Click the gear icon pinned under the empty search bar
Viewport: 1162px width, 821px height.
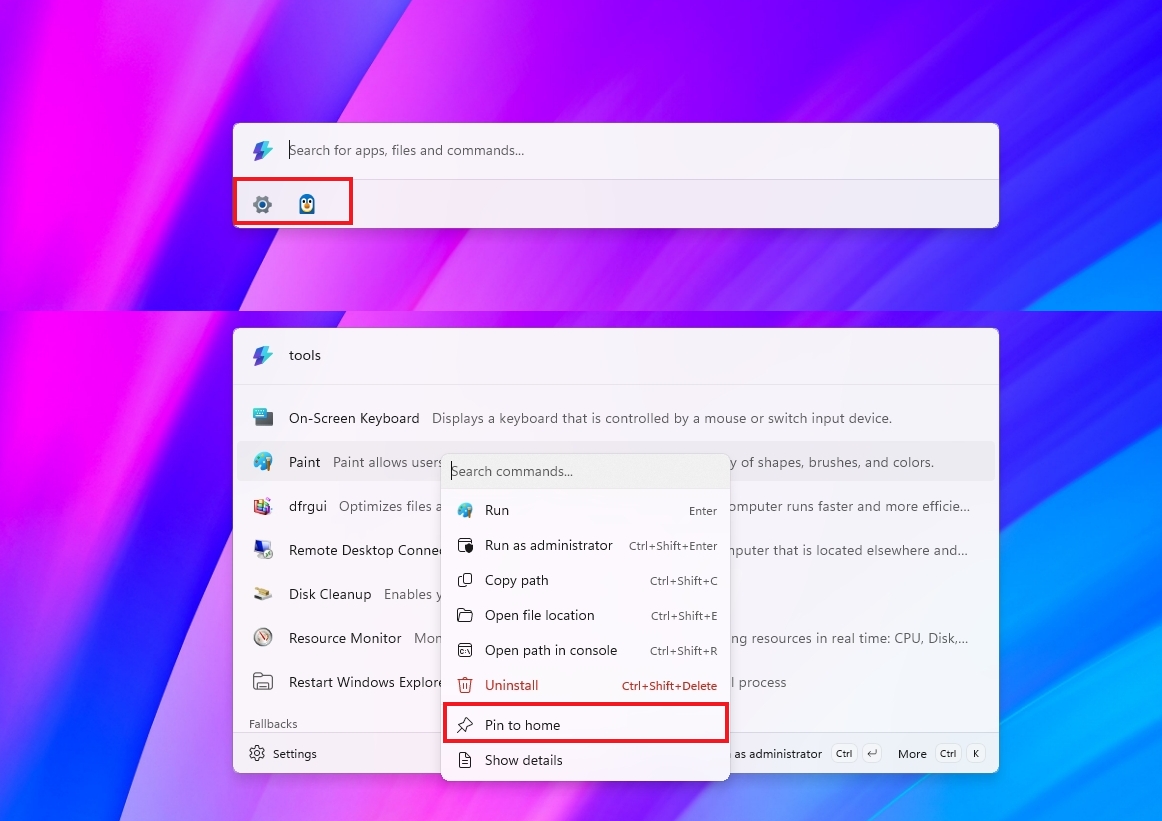(262, 204)
